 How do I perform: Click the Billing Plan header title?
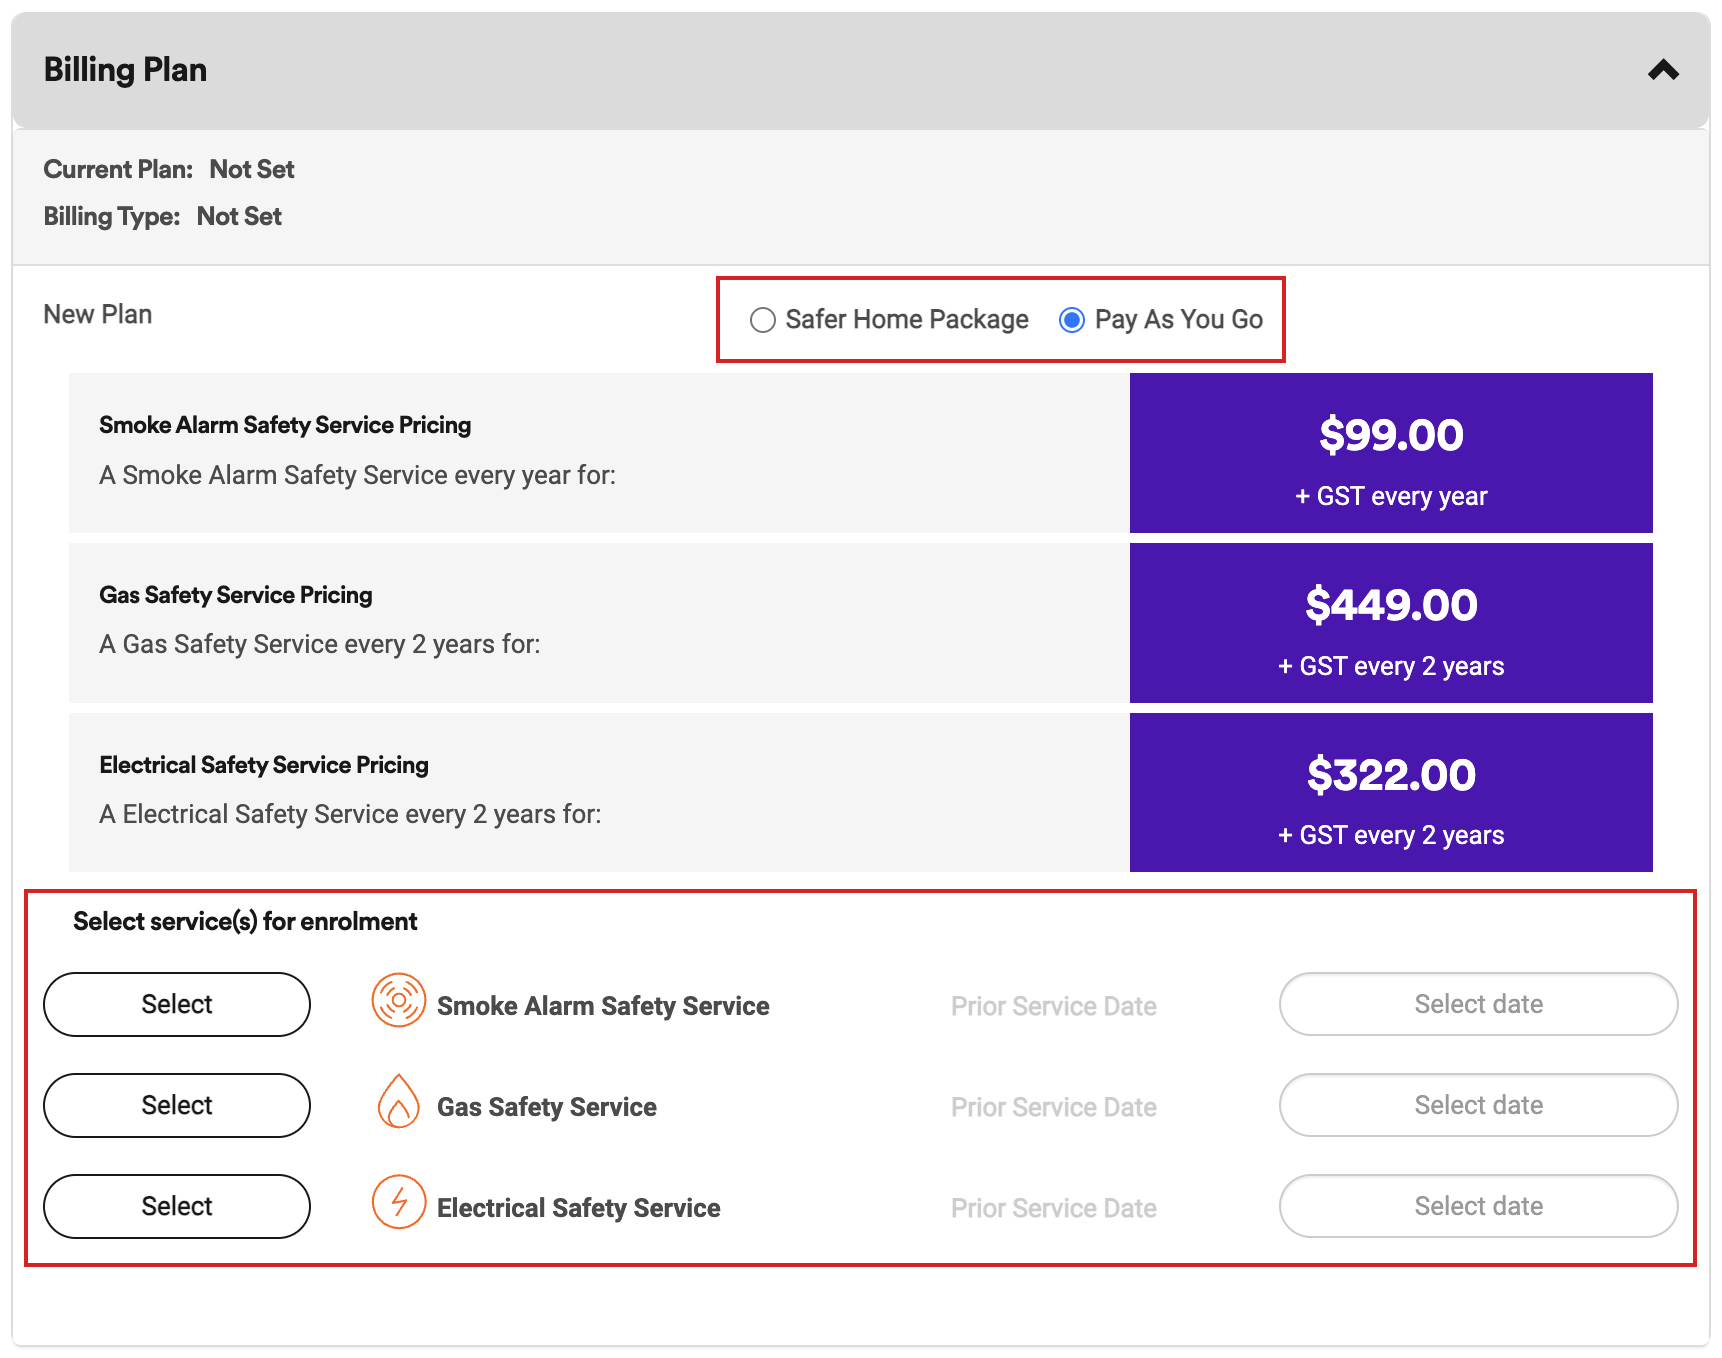coord(126,70)
